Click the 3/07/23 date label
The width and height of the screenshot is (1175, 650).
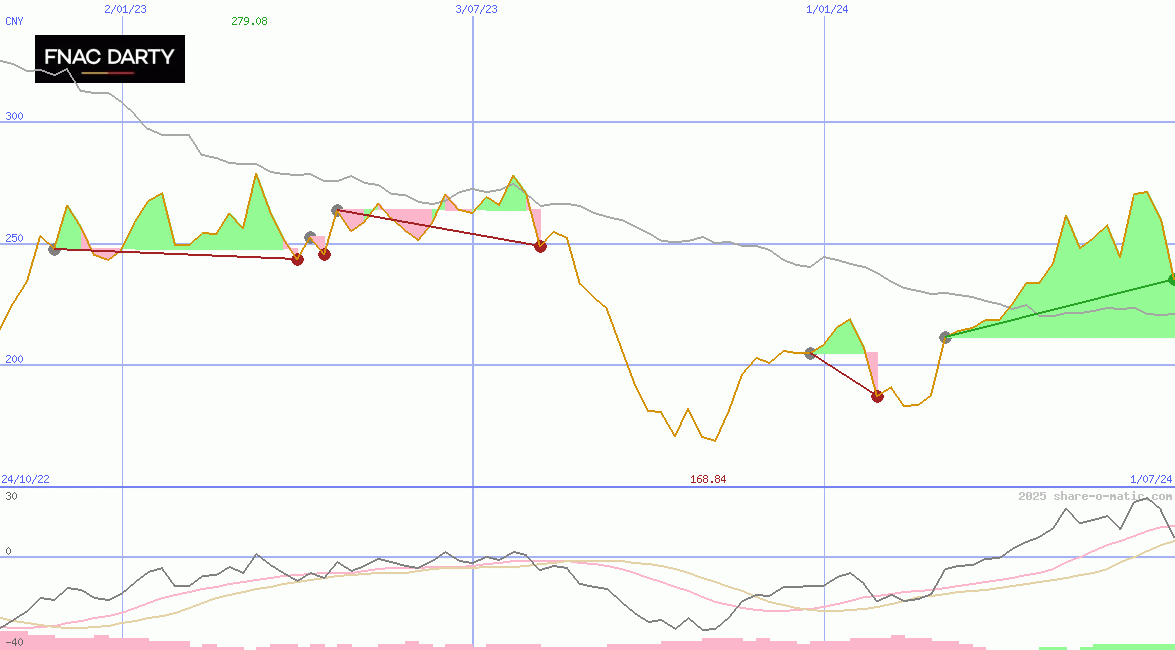pos(476,9)
